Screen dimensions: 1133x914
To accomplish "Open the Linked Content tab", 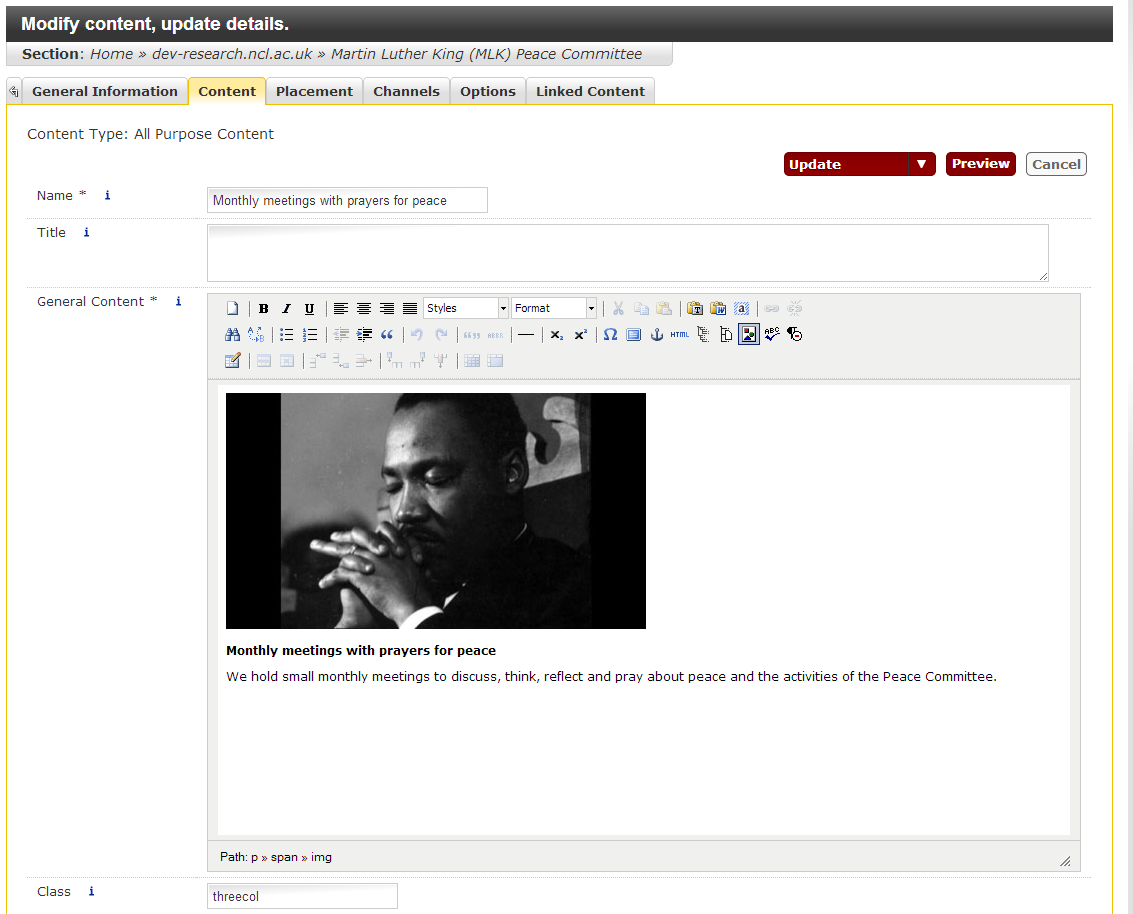I will click(590, 91).
